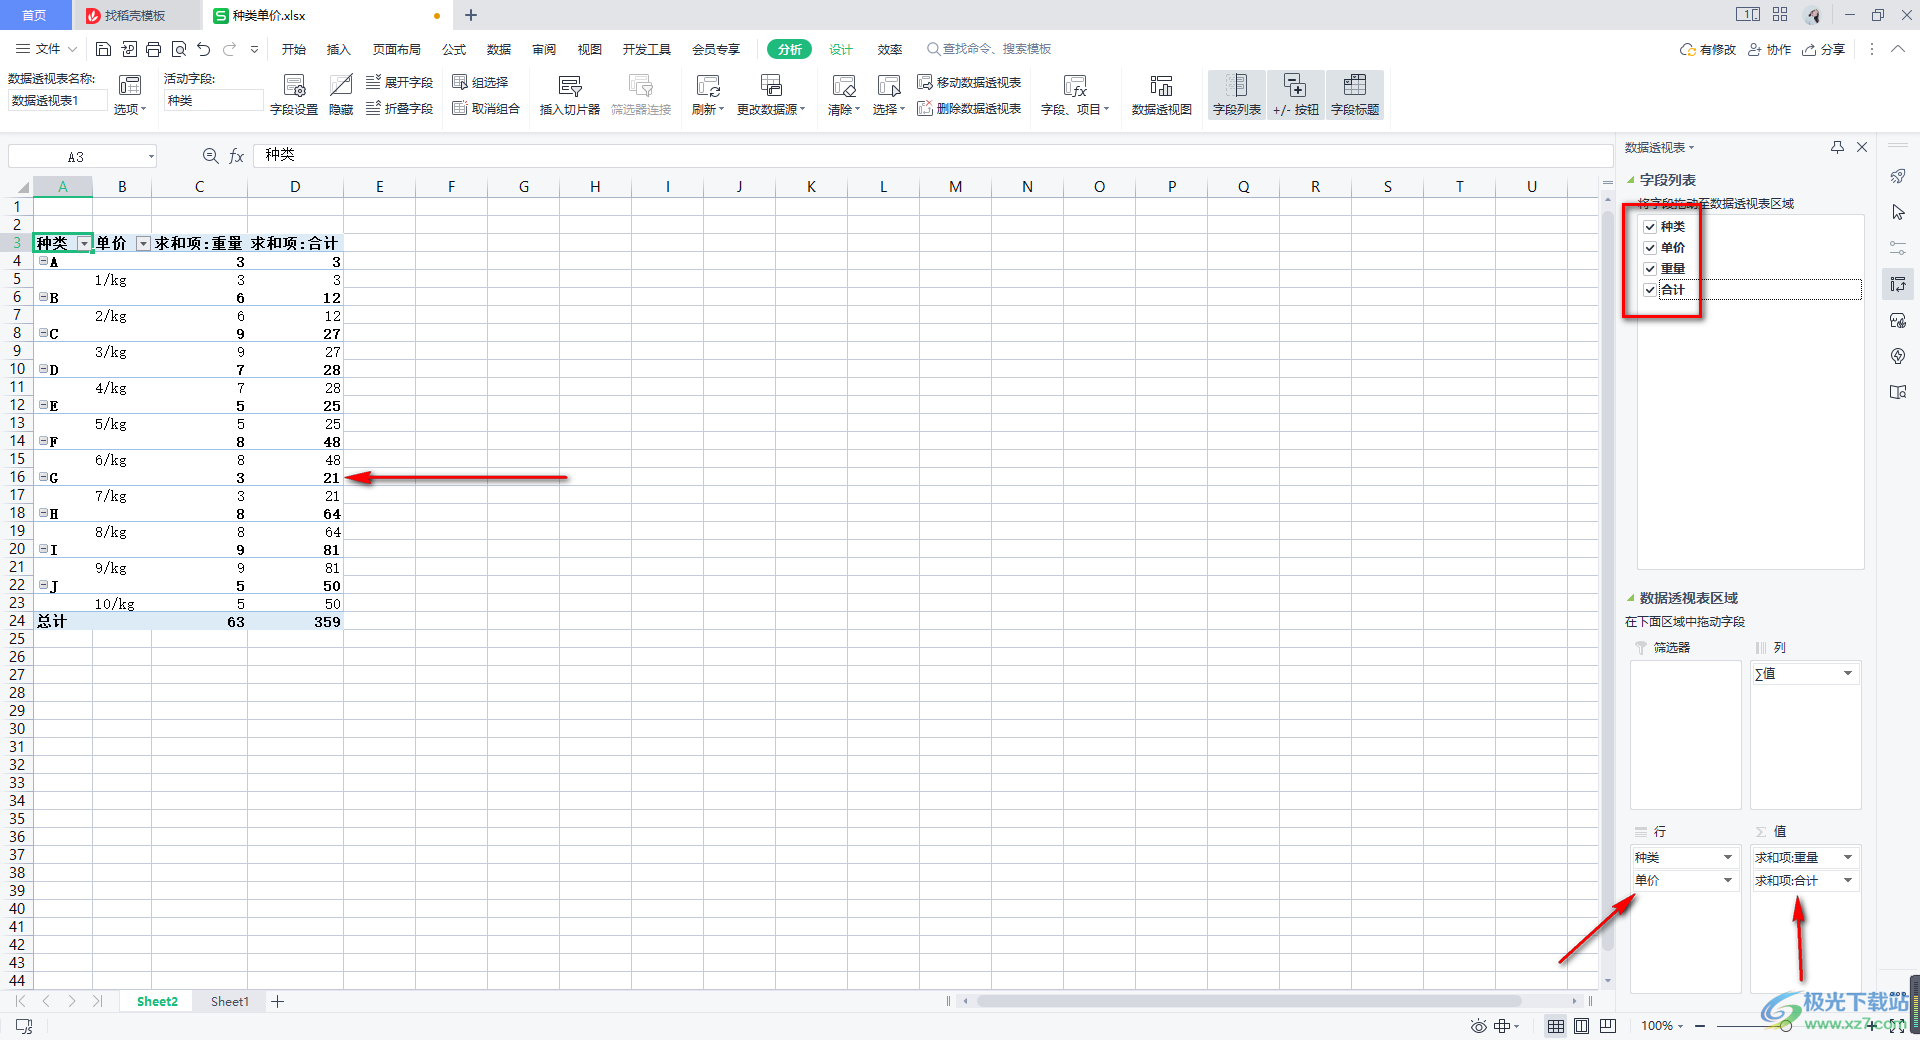Click 折叠字段 collapse field
Screen dimensions: 1920x1040
pos(399,108)
